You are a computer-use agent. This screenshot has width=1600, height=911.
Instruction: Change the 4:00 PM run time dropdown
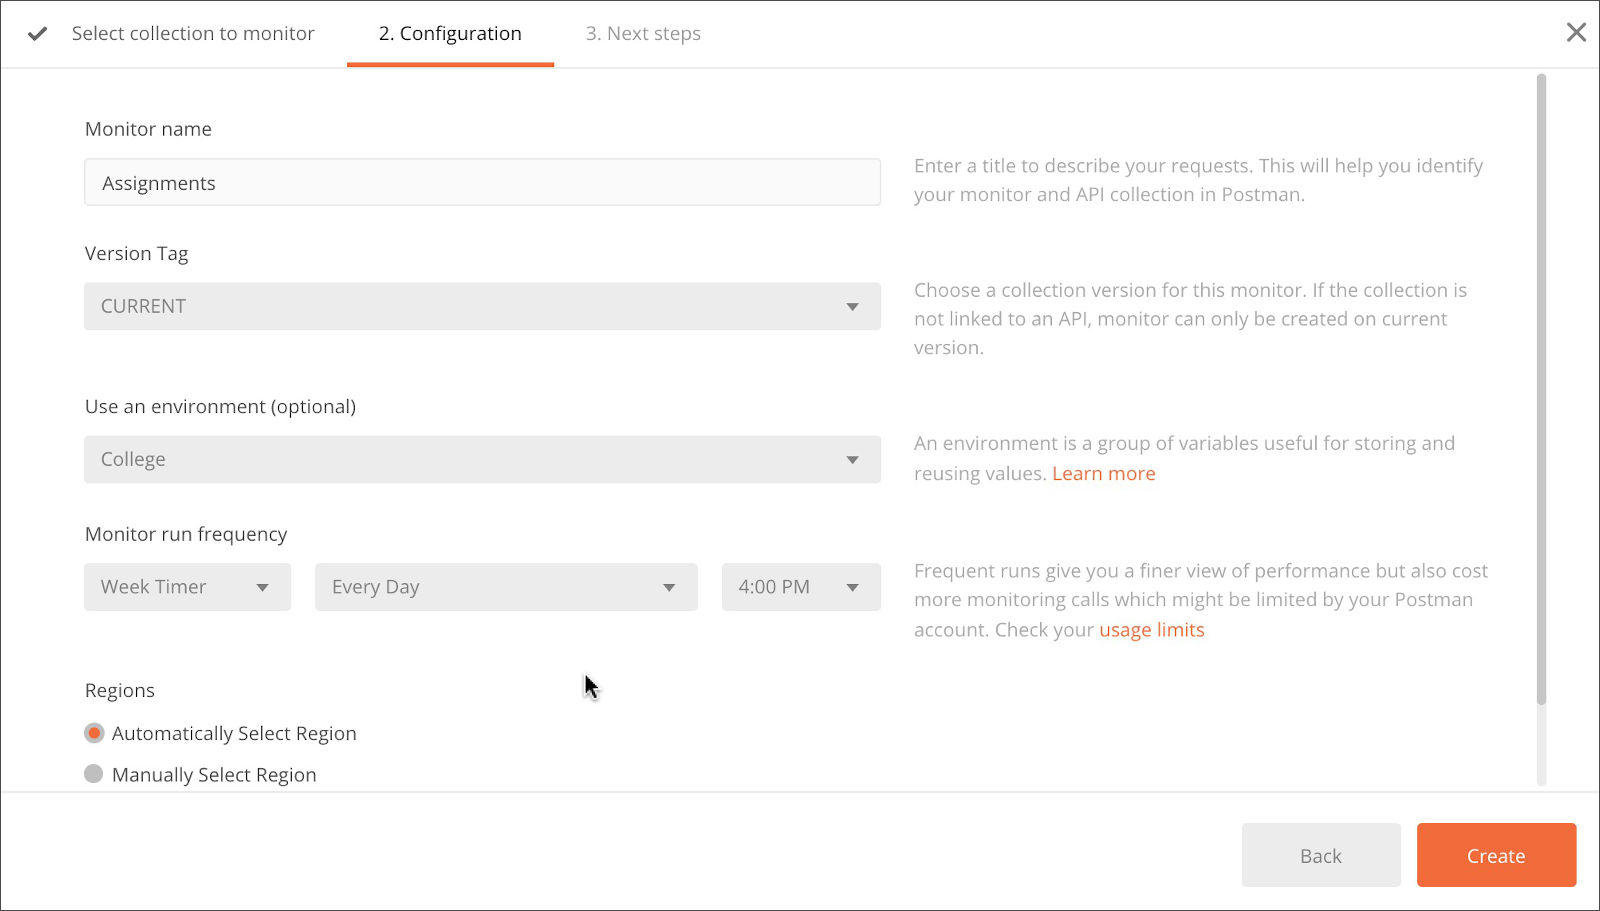tap(801, 587)
